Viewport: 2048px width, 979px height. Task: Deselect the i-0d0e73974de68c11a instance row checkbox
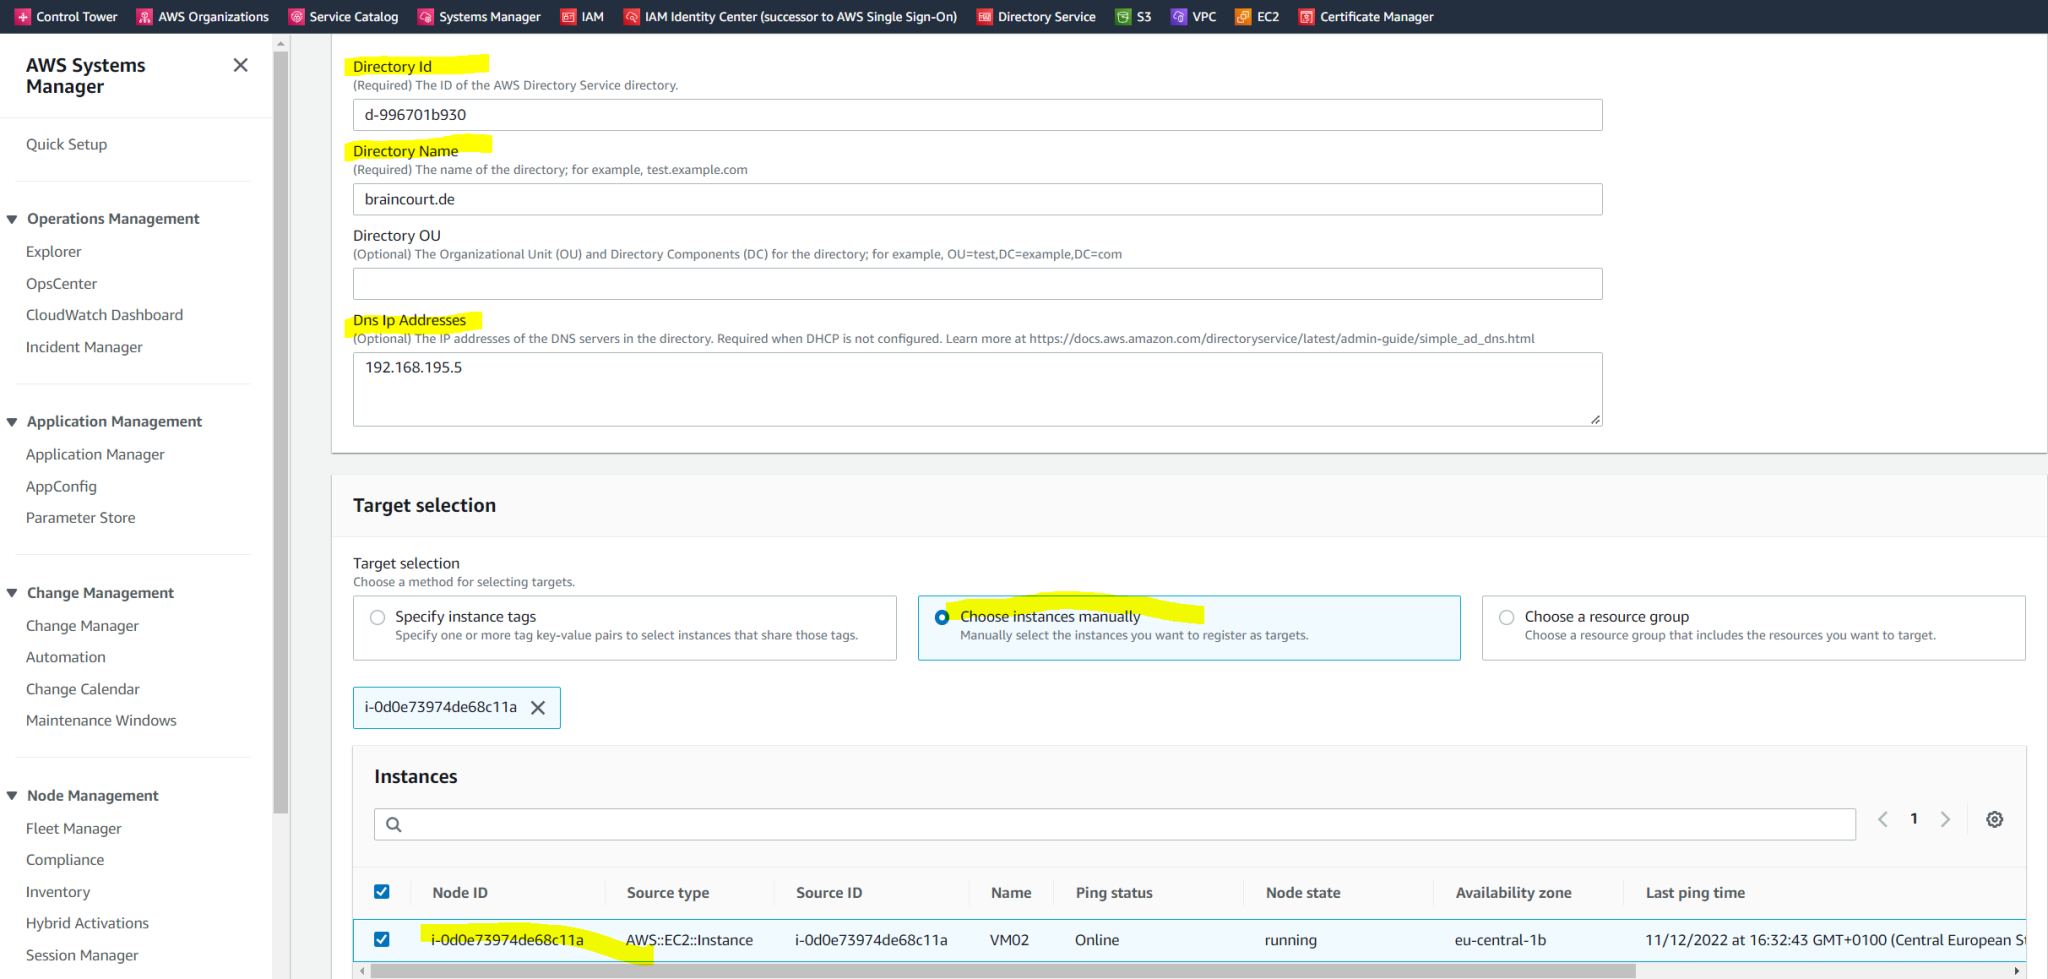click(382, 940)
